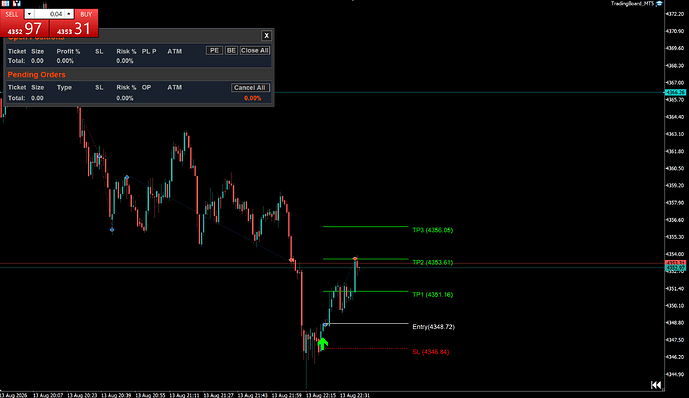
Task: Click the green TP3 level line
Action: [366, 227]
